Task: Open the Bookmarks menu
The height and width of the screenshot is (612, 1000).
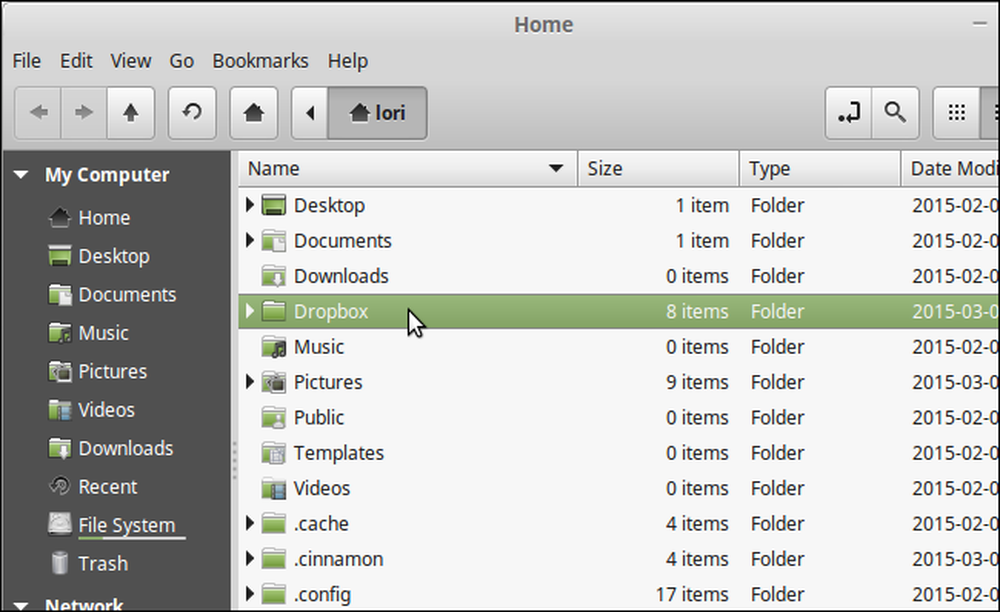Action: pos(260,61)
